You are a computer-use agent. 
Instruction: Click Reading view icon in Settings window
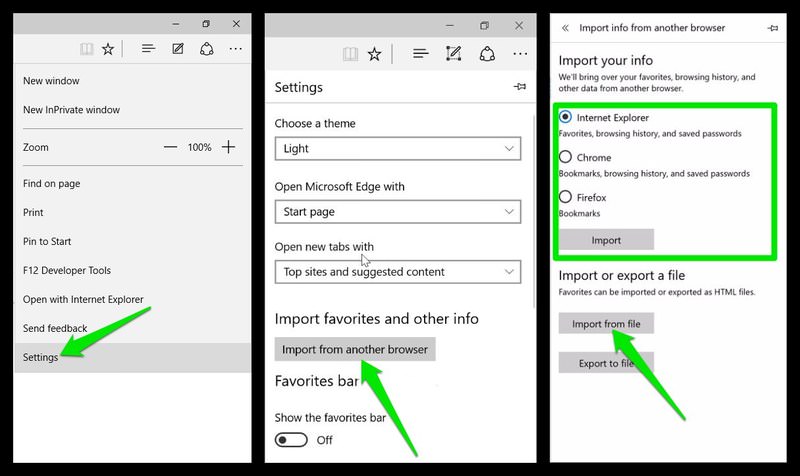pyautogui.click(x=350, y=54)
